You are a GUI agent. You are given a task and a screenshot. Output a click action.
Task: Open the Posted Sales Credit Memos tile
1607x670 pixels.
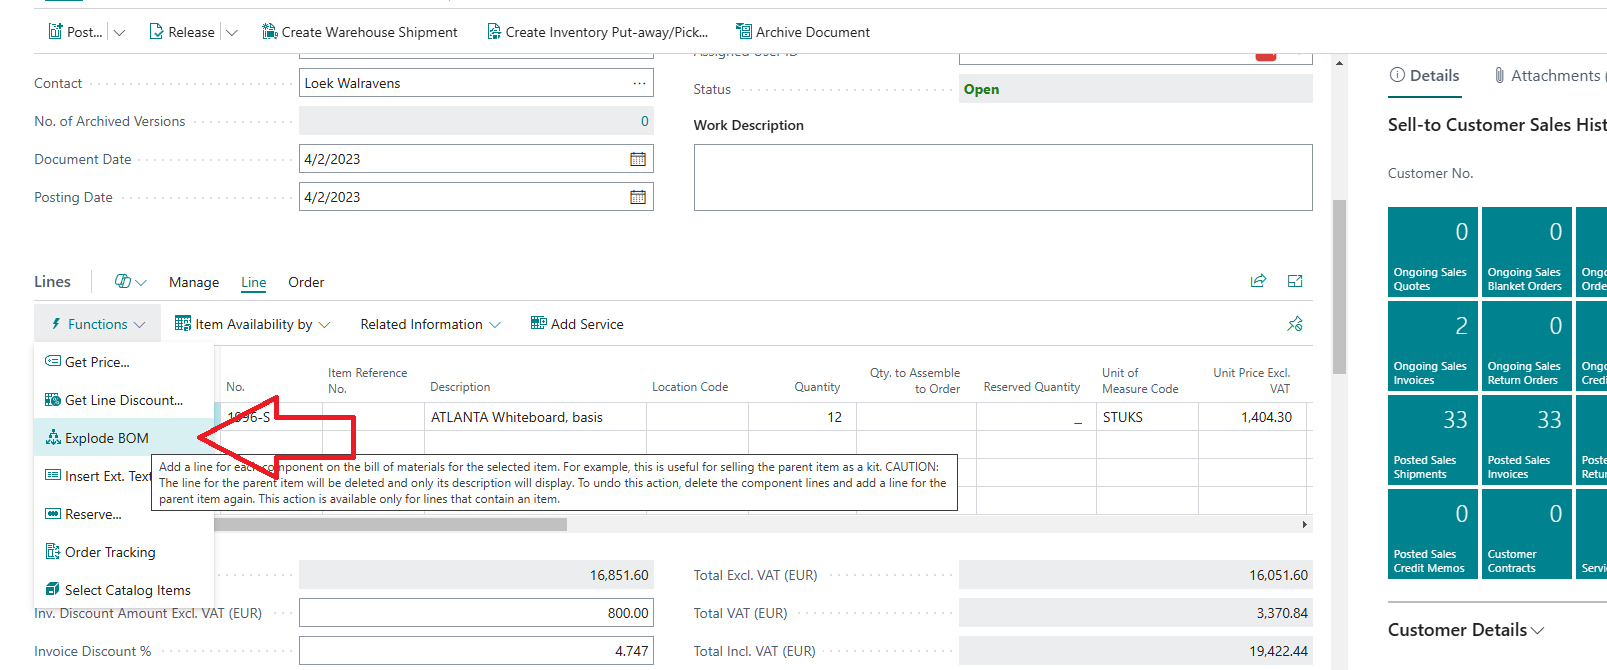tap(1433, 534)
